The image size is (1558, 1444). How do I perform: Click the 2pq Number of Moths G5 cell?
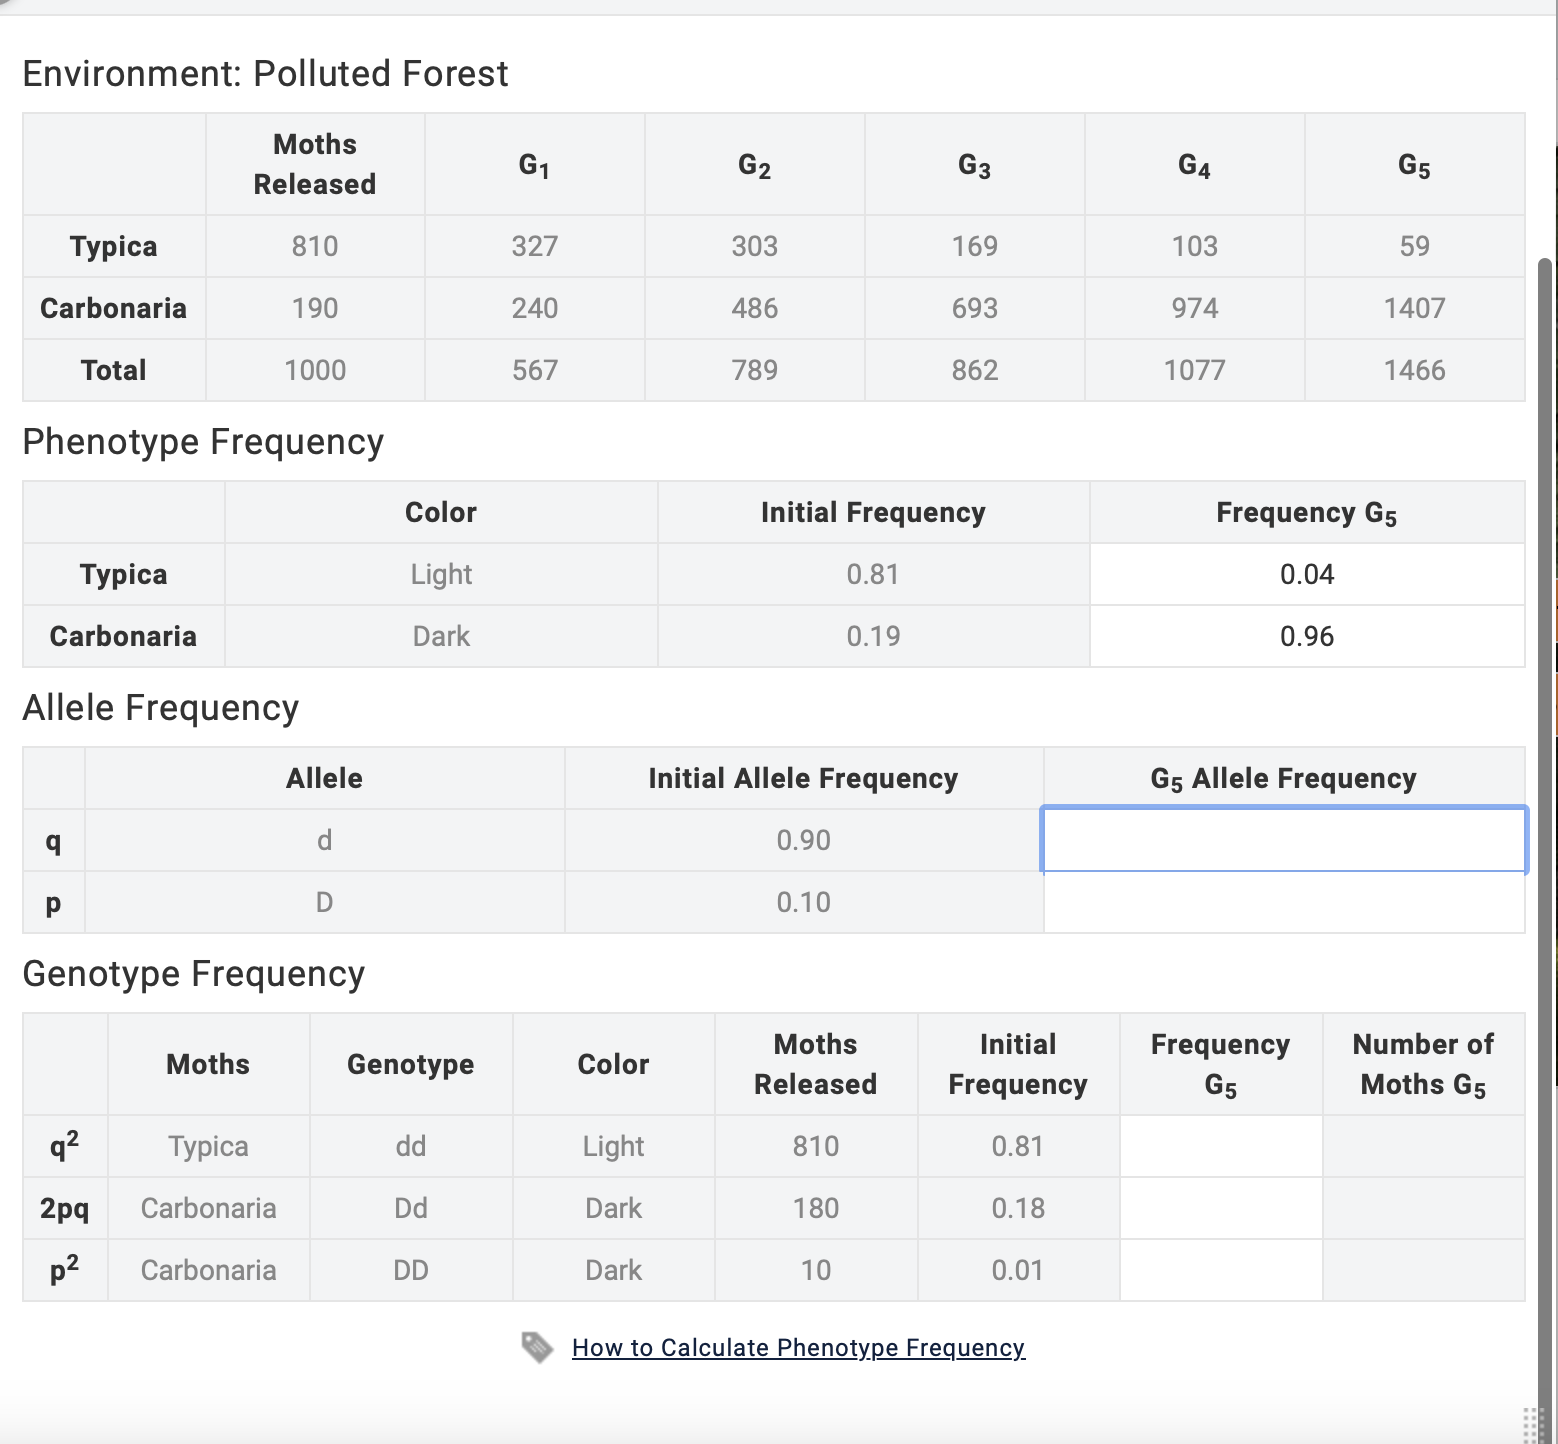[x=1423, y=1208]
